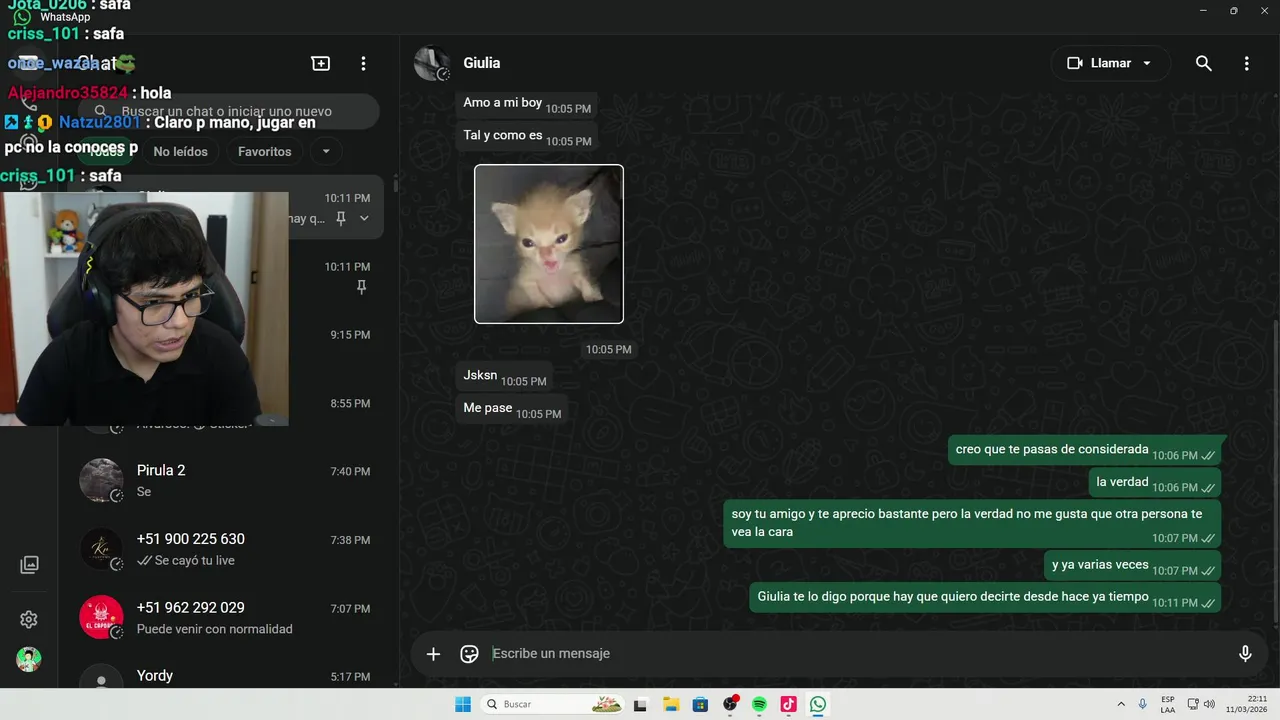Open the media gallery icon in left rail
The image size is (1280, 720).
29,565
